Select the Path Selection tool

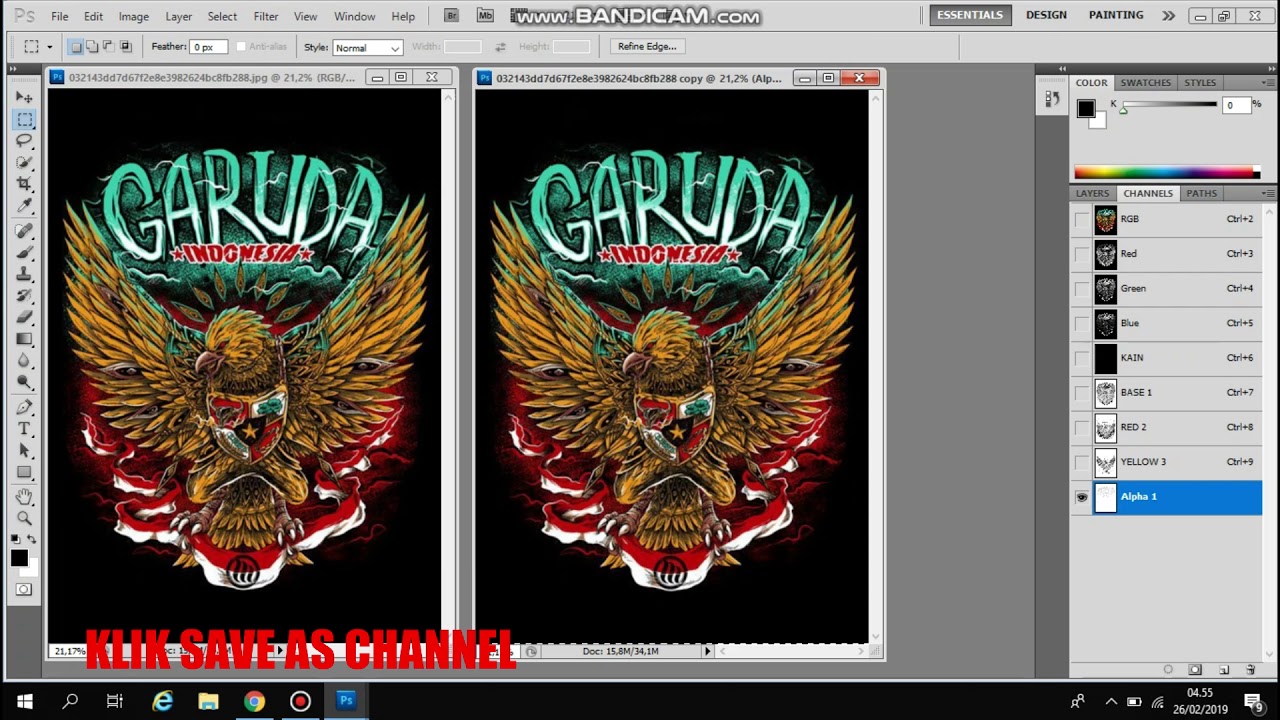[x=24, y=451]
